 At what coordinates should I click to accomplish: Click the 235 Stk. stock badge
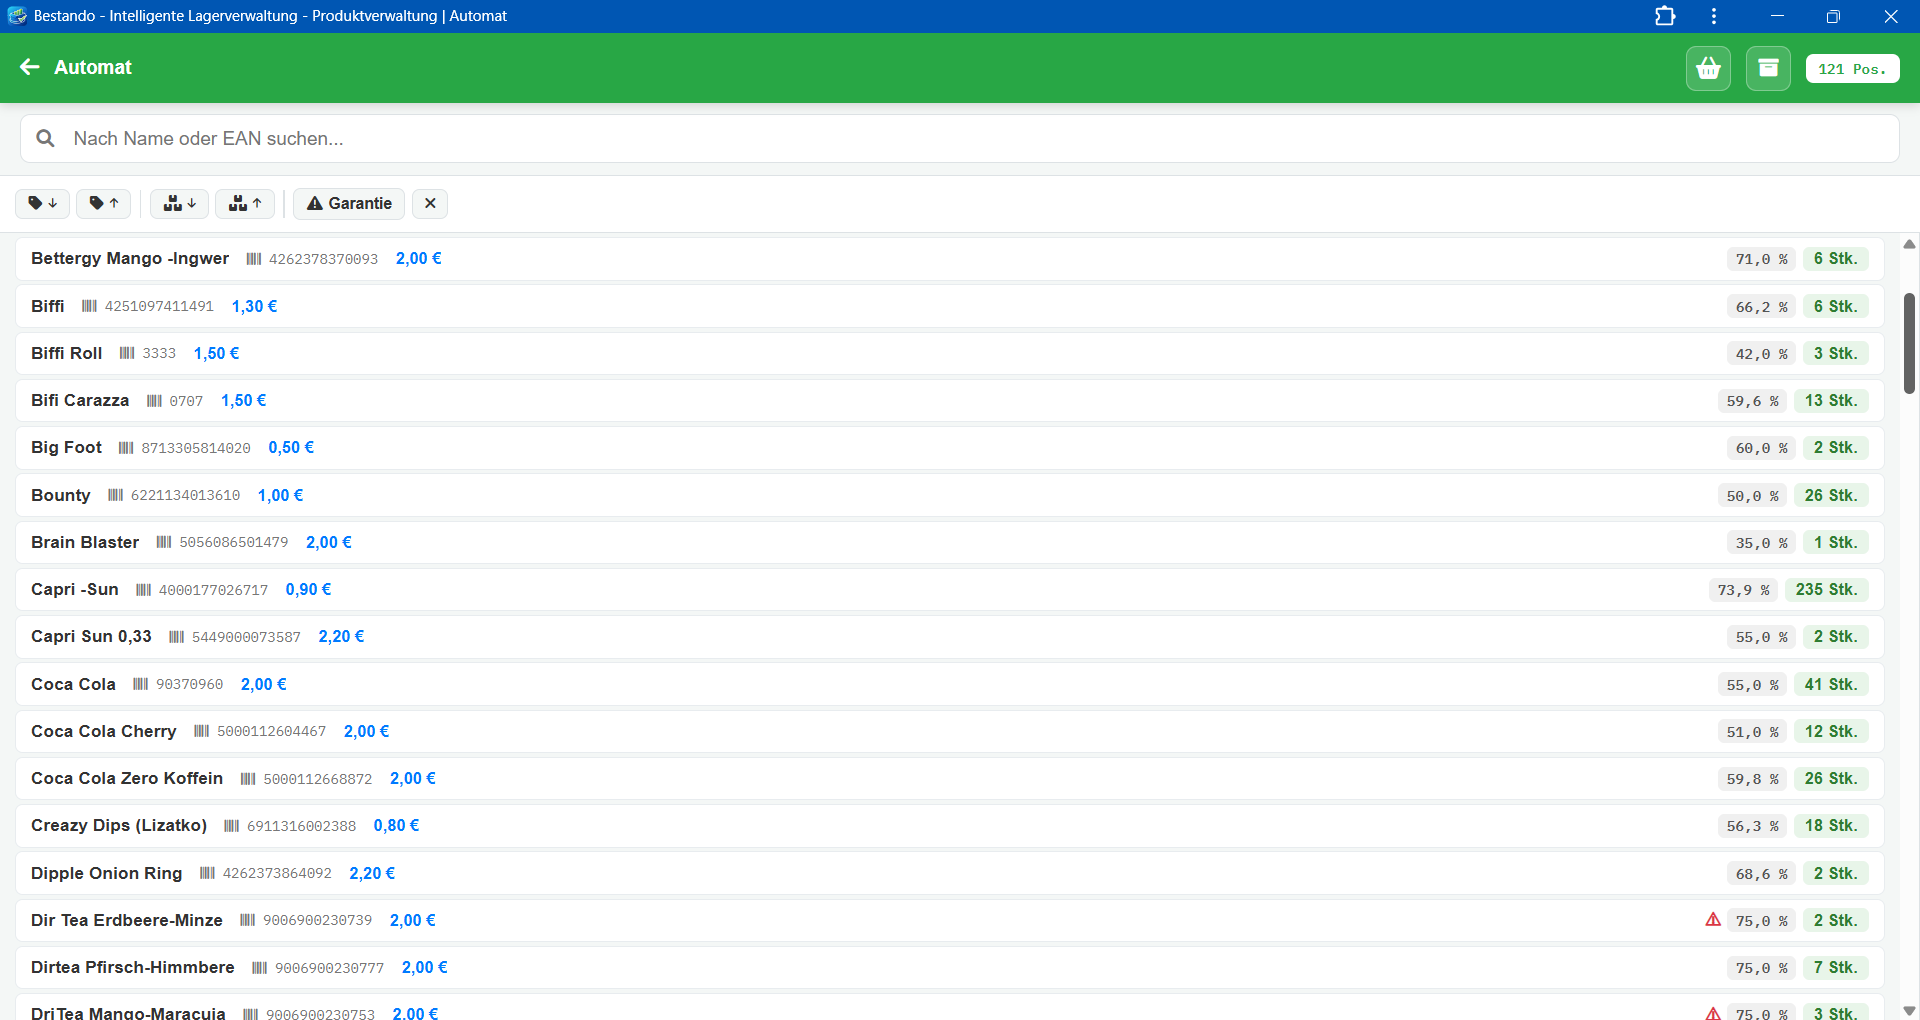[1826, 589]
